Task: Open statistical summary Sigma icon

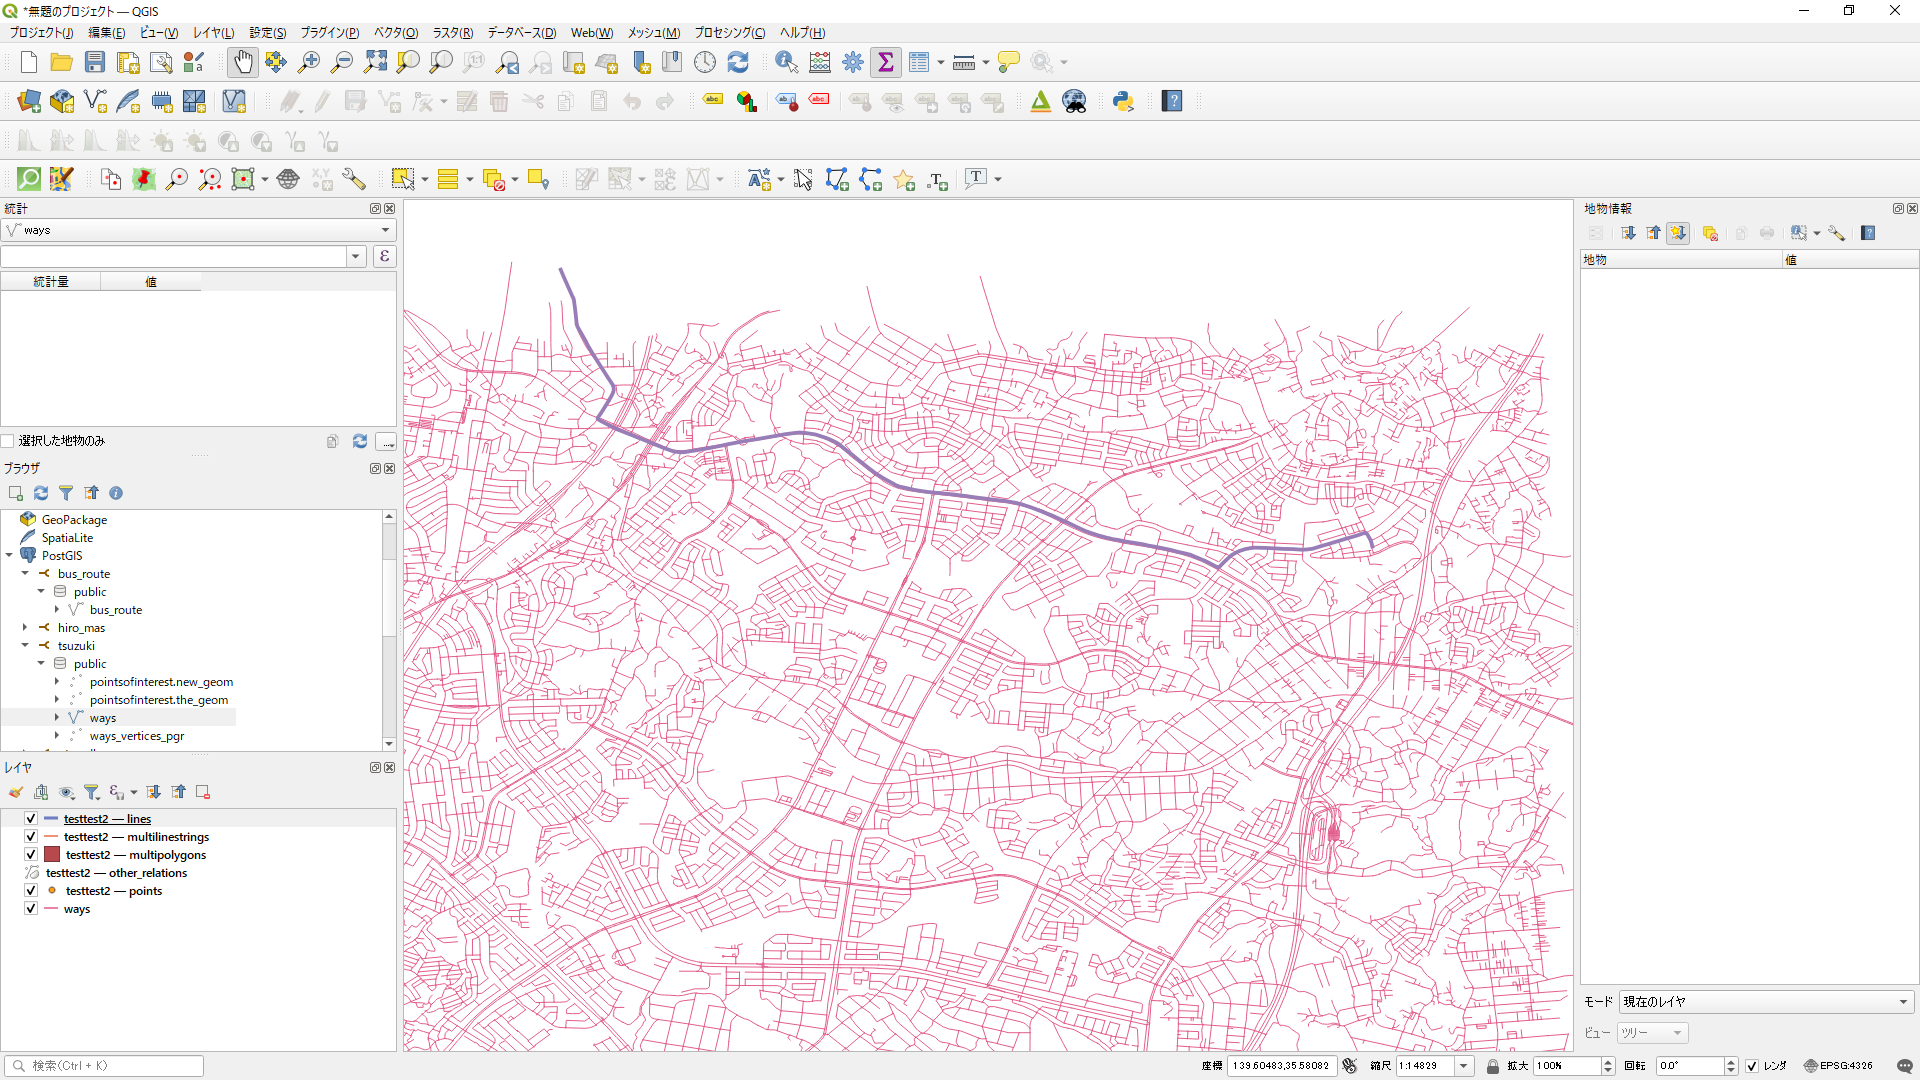Action: click(885, 62)
